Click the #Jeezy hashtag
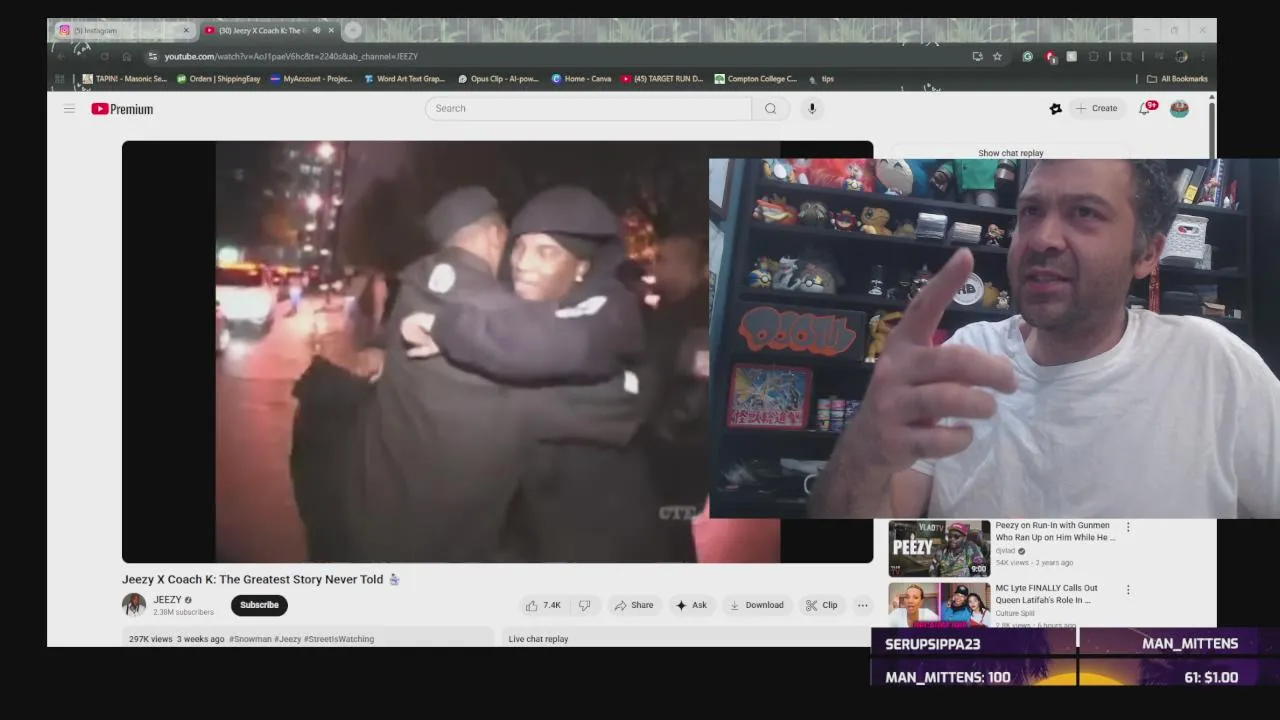The width and height of the screenshot is (1280, 720). click(x=288, y=639)
